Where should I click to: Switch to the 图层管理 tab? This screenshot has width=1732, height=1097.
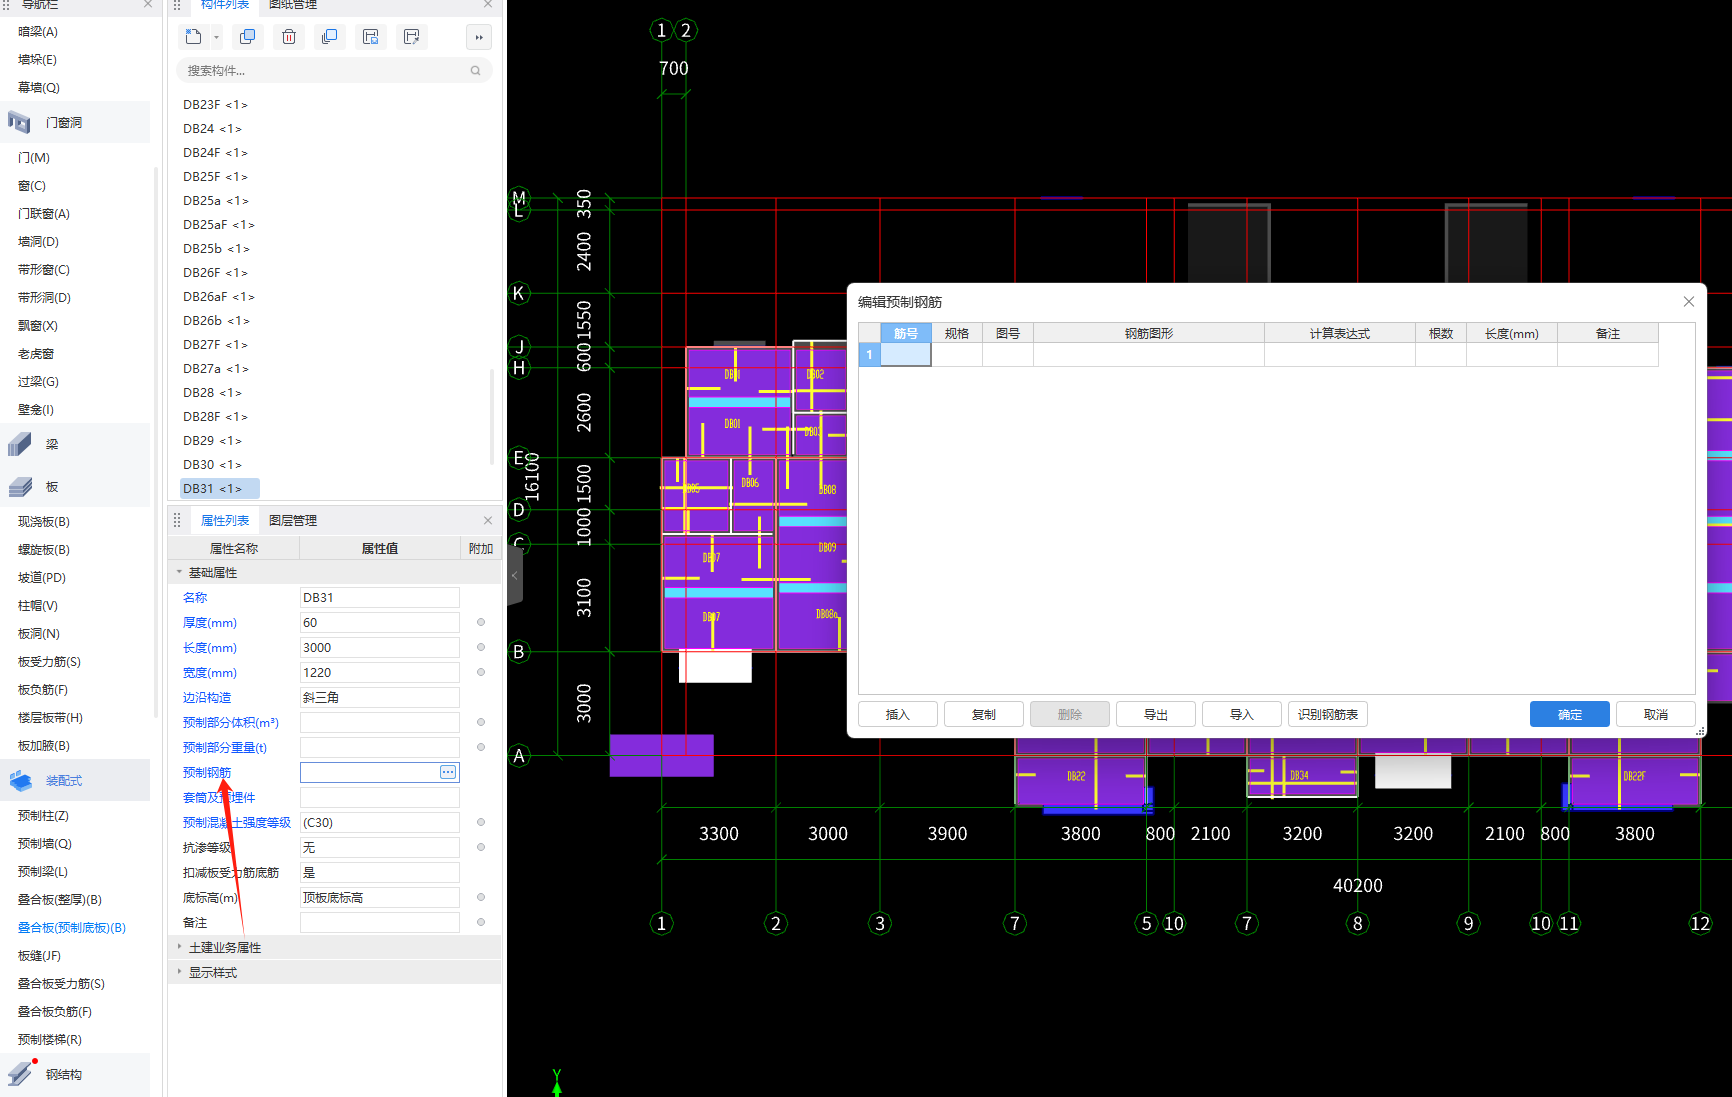point(293,520)
